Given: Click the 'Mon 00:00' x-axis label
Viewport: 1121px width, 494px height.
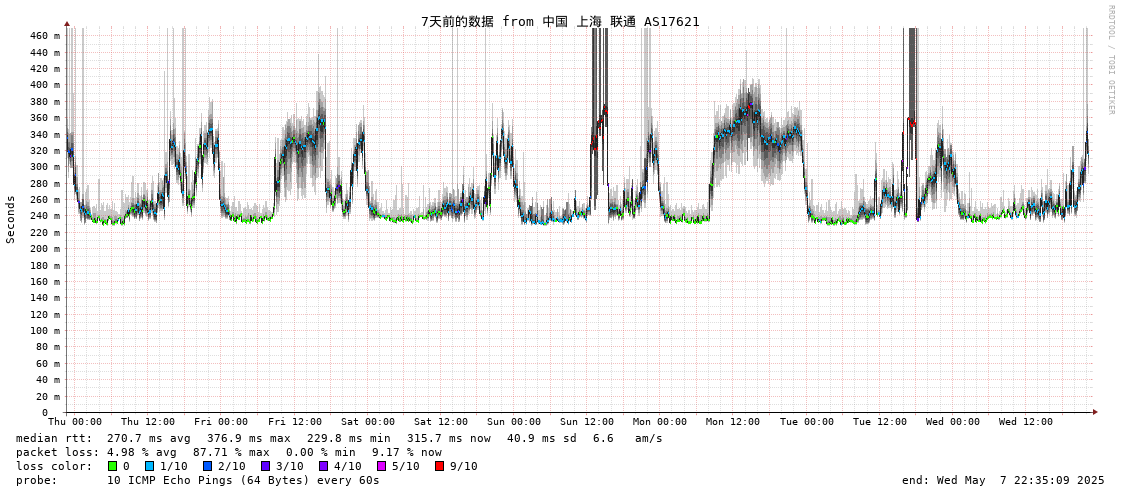Looking at the screenshot, I should tap(660, 422).
